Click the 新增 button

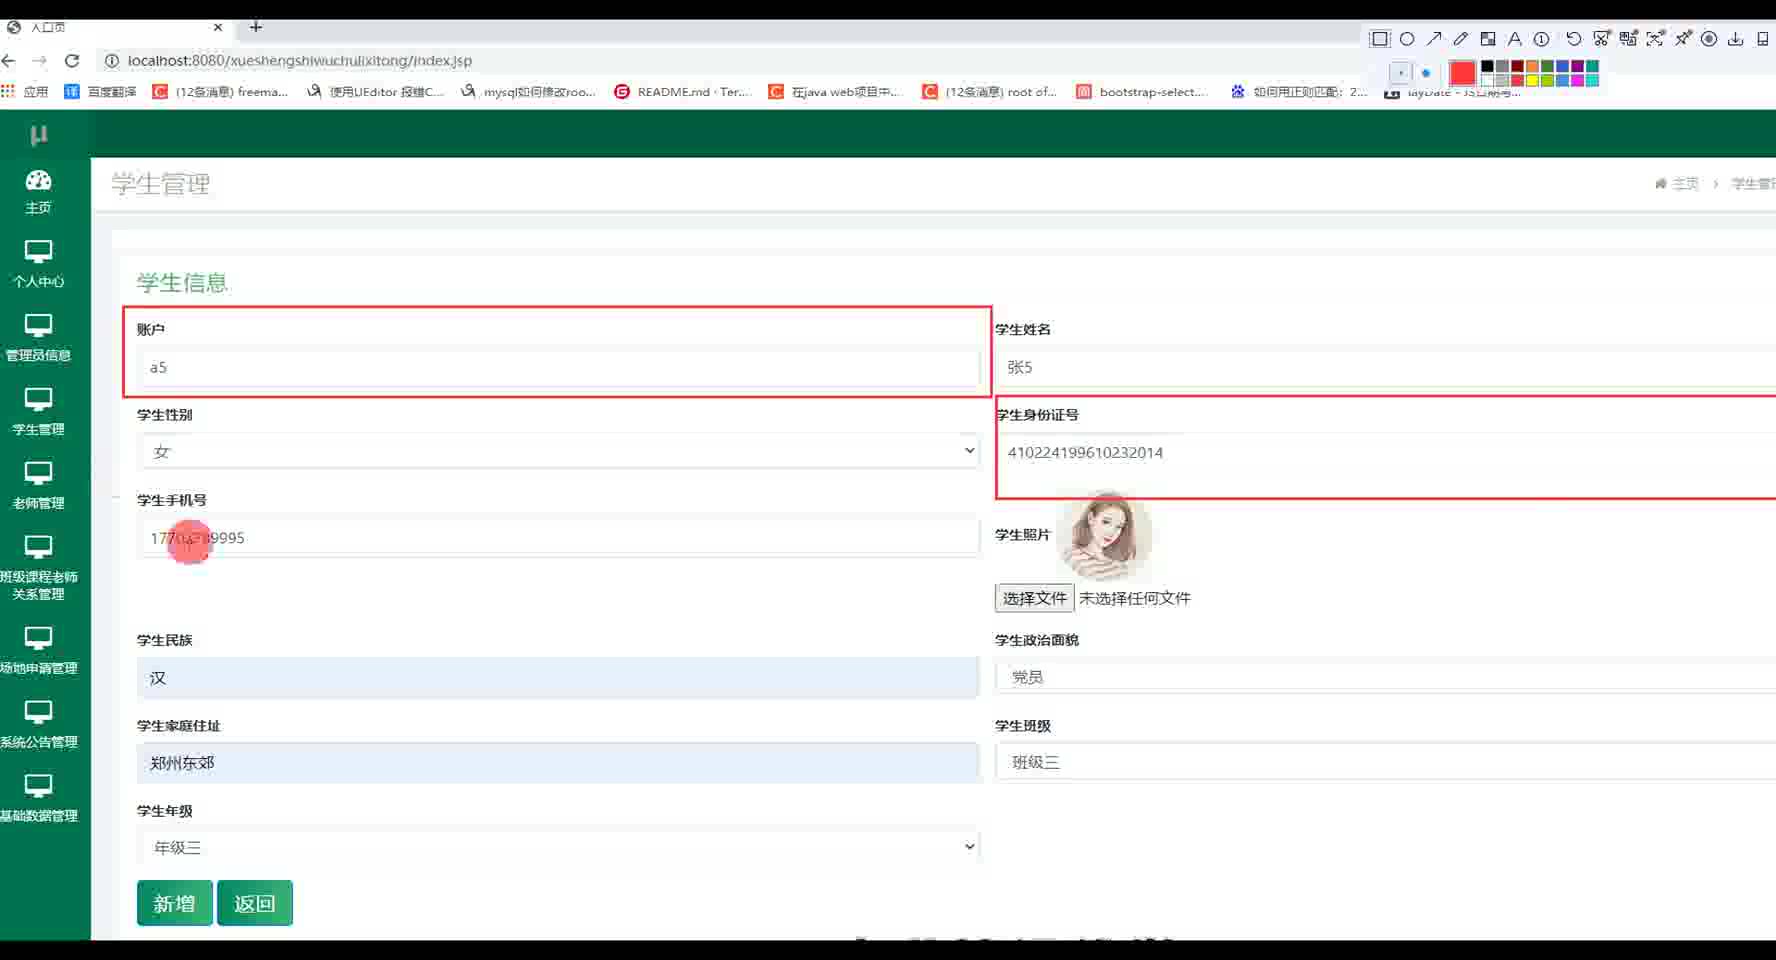coord(175,903)
